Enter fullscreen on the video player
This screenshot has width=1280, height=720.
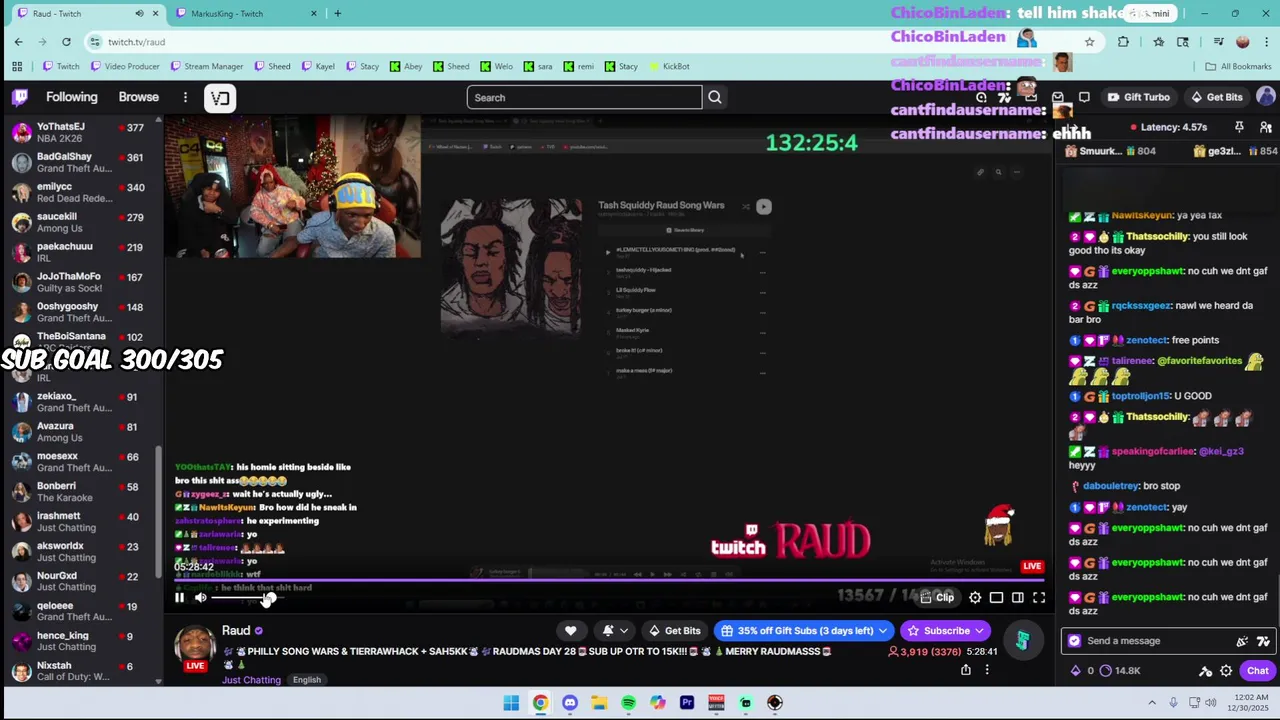(x=1039, y=597)
